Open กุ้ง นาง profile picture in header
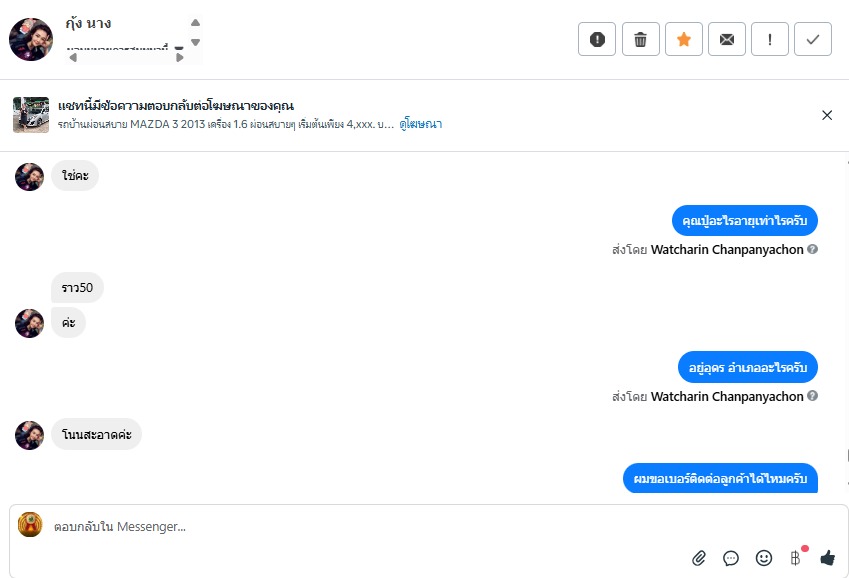Screen dimensions: 849x578 [31, 39]
